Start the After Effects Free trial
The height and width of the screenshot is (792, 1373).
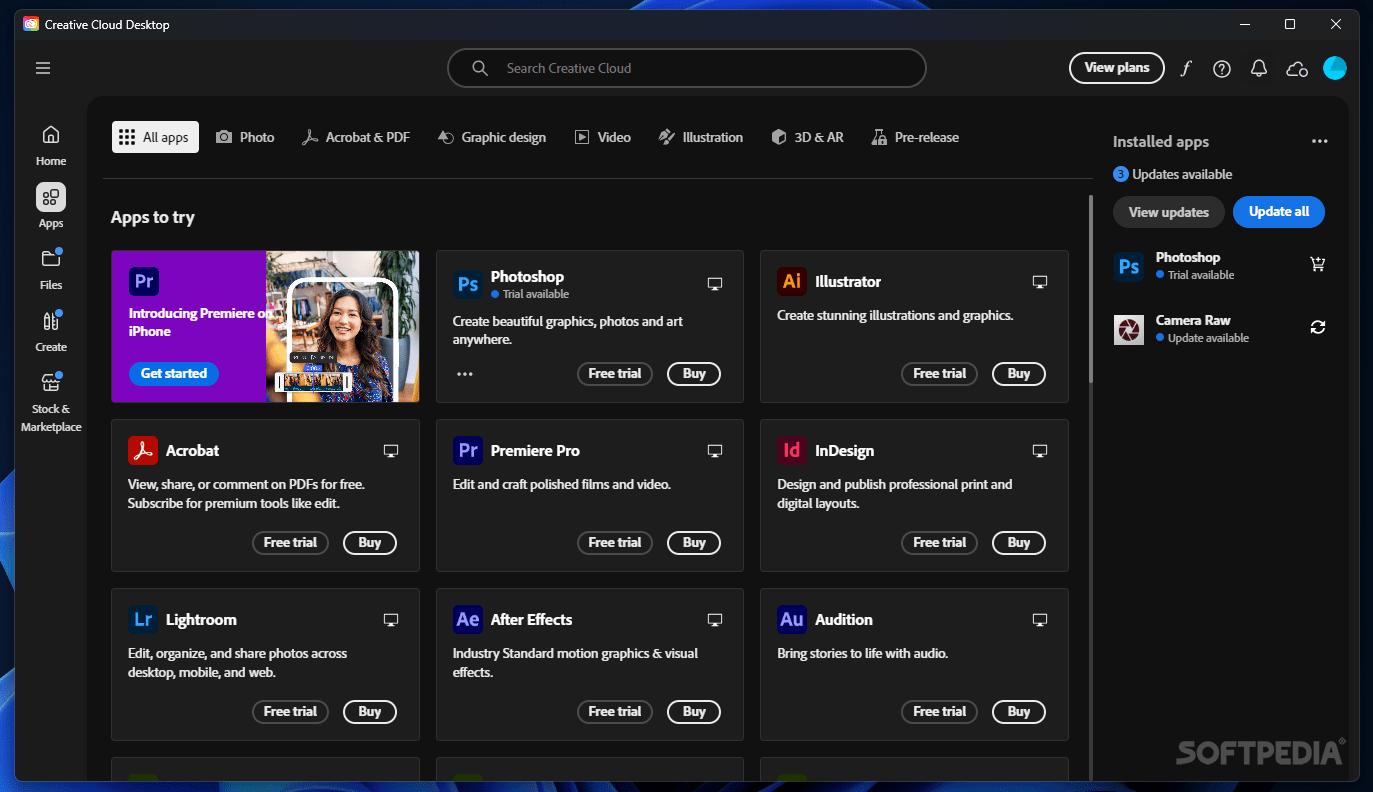[615, 712]
